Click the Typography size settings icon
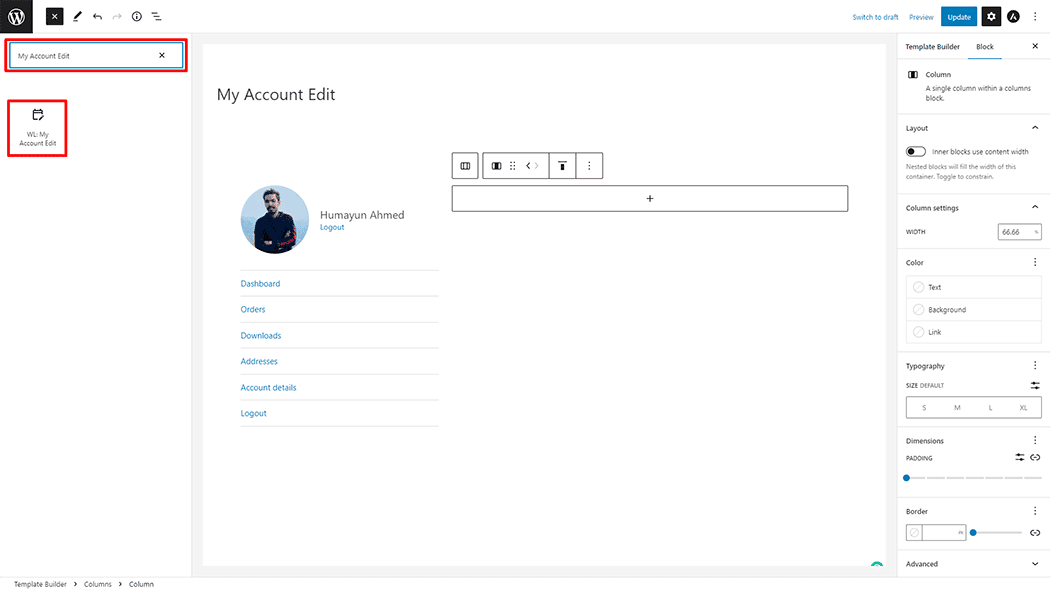 point(1035,385)
